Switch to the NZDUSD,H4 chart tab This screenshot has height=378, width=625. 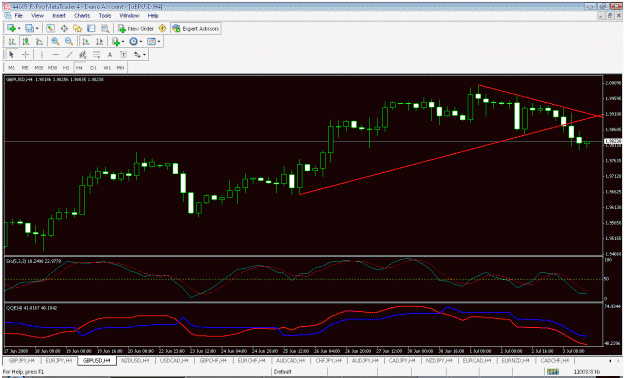[x=135, y=360]
